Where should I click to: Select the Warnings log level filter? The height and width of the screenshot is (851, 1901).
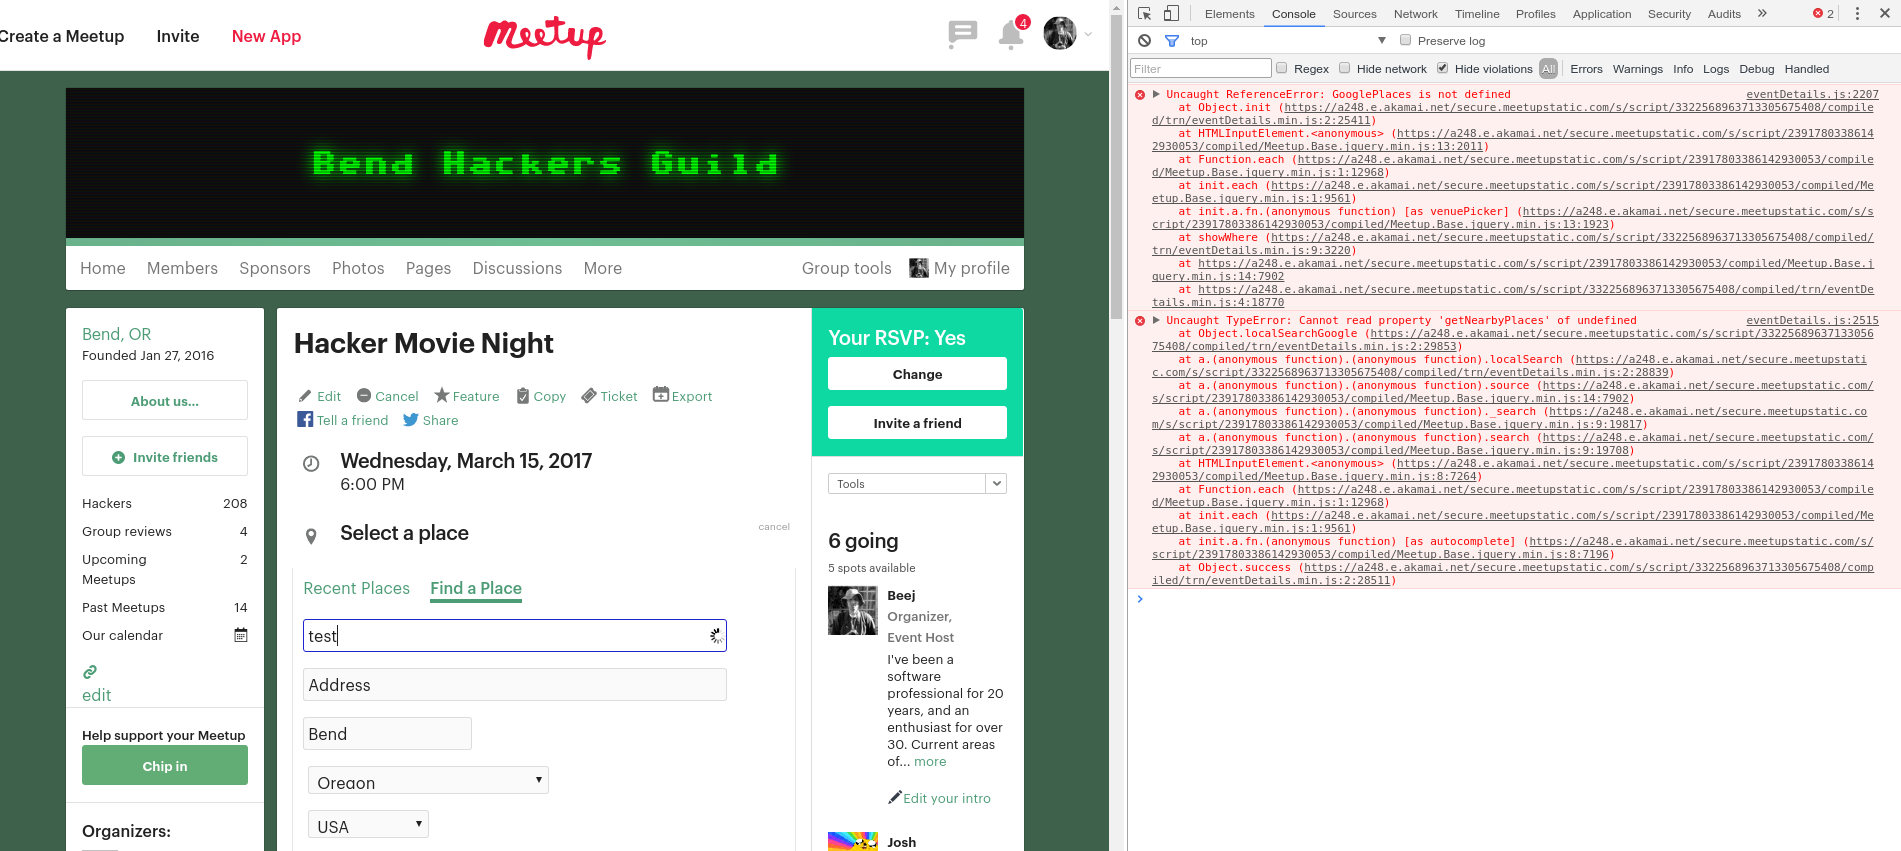pyautogui.click(x=1637, y=69)
